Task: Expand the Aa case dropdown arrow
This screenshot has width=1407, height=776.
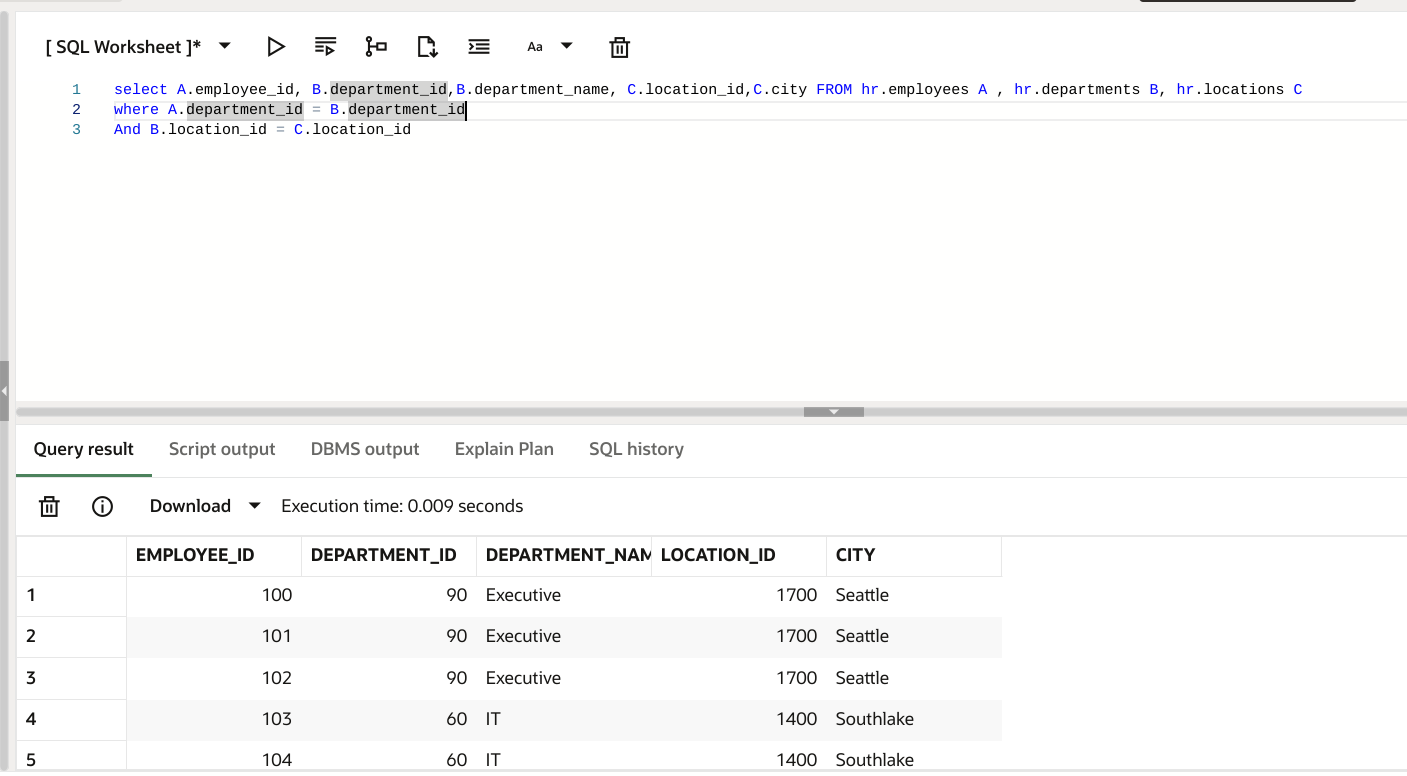Action: tap(567, 45)
